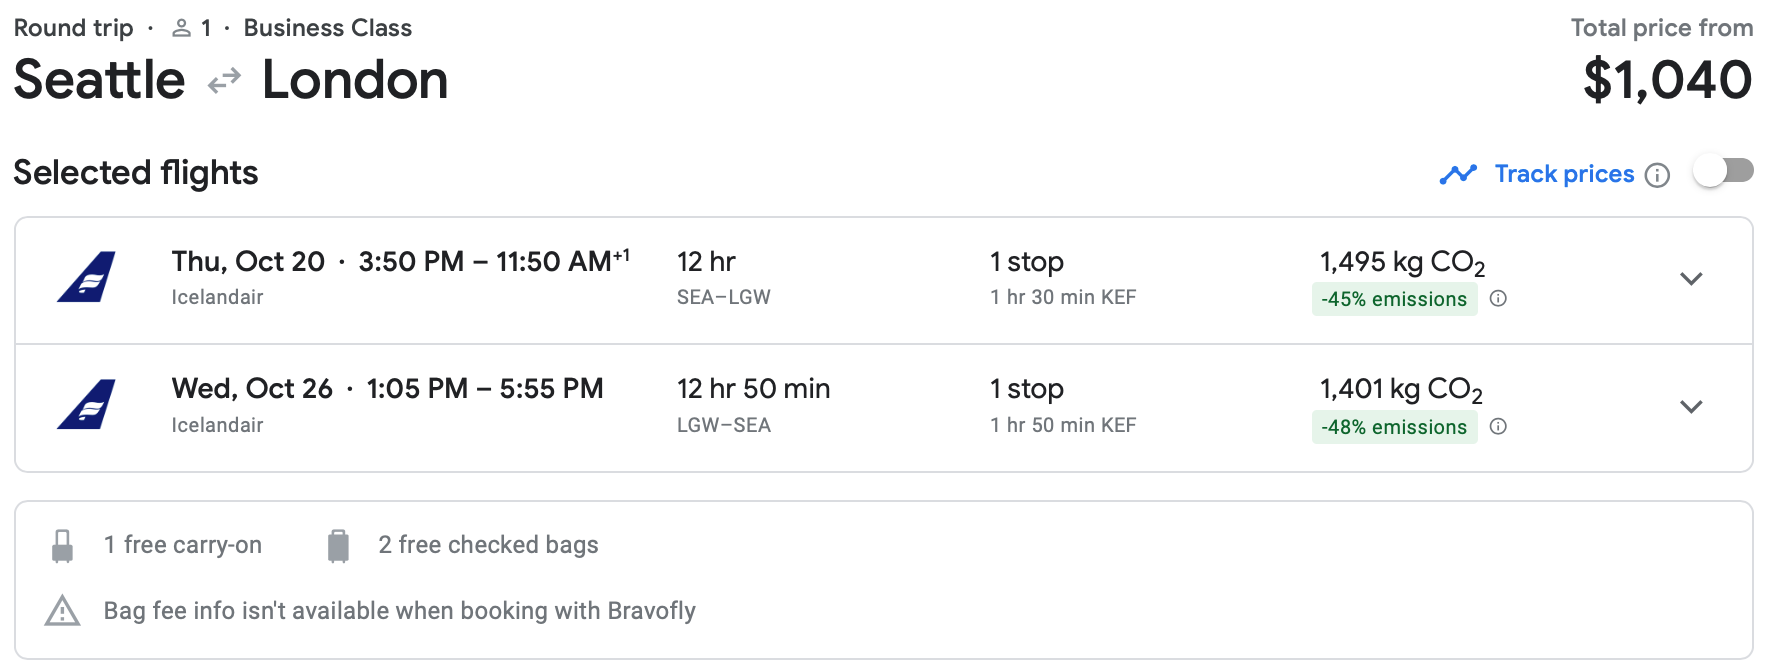
Task: Click the -48% emissions badge
Action: [1394, 427]
